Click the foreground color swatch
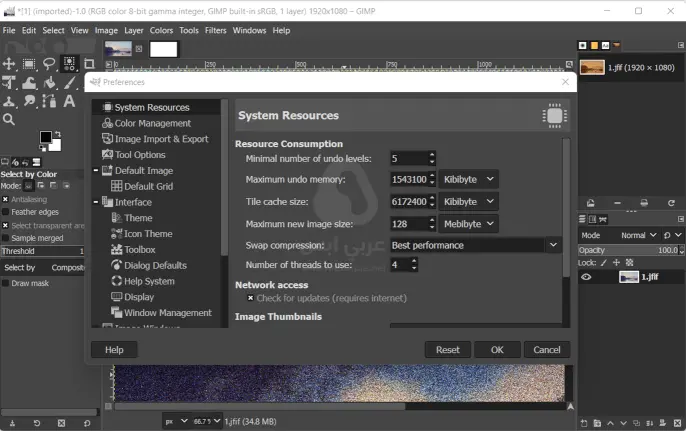Viewport: 686px width, 431px height. pos(46,137)
